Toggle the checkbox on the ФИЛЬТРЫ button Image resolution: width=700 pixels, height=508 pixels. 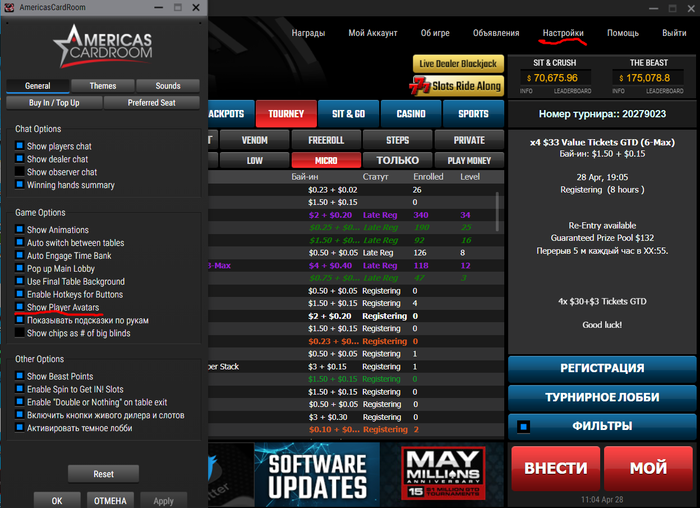(524, 427)
